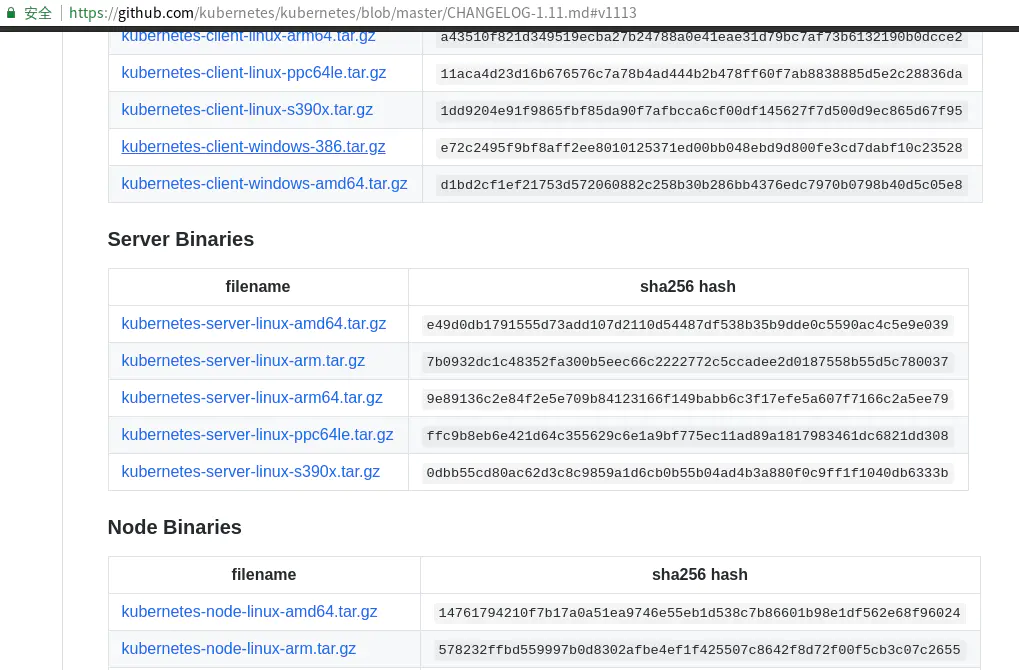This screenshot has height=670, width=1019.
Task: Open kubernetes-node-linux-arm.tar.gz link
Action: (238, 649)
